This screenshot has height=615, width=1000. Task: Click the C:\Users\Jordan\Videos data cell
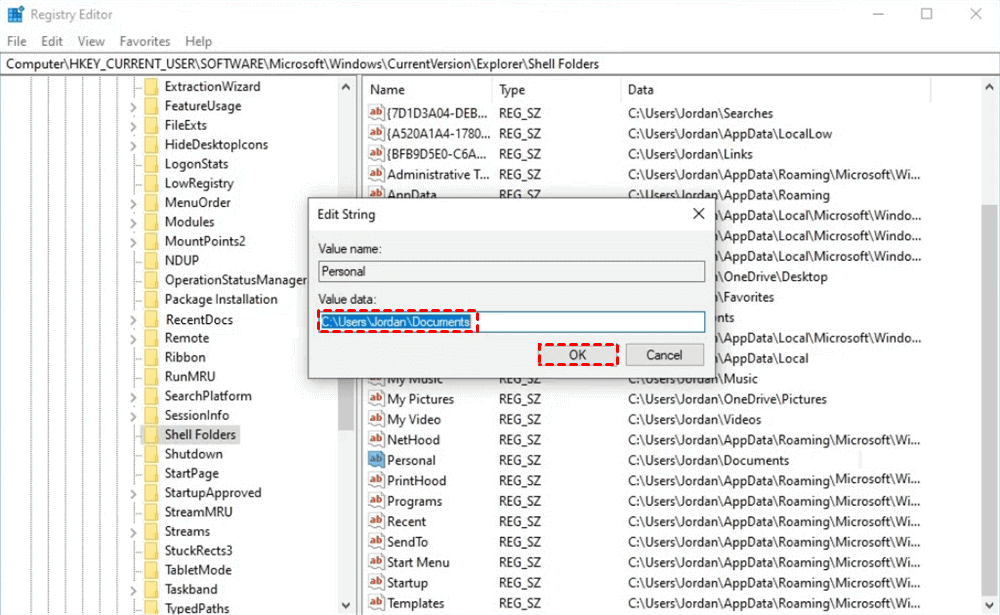click(695, 419)
